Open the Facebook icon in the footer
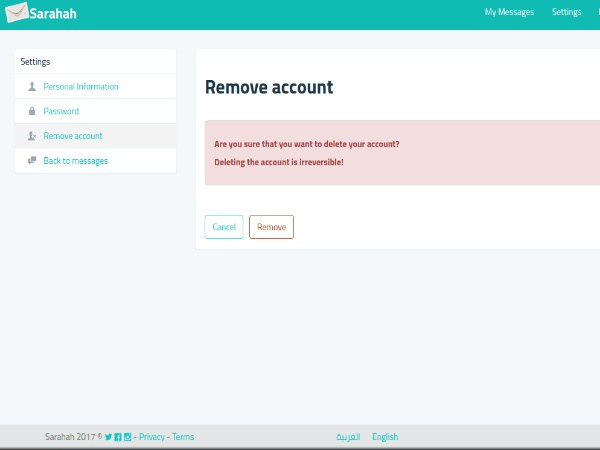Image resolution: width=600 pixels, height=450 pixels. [118, 437]
